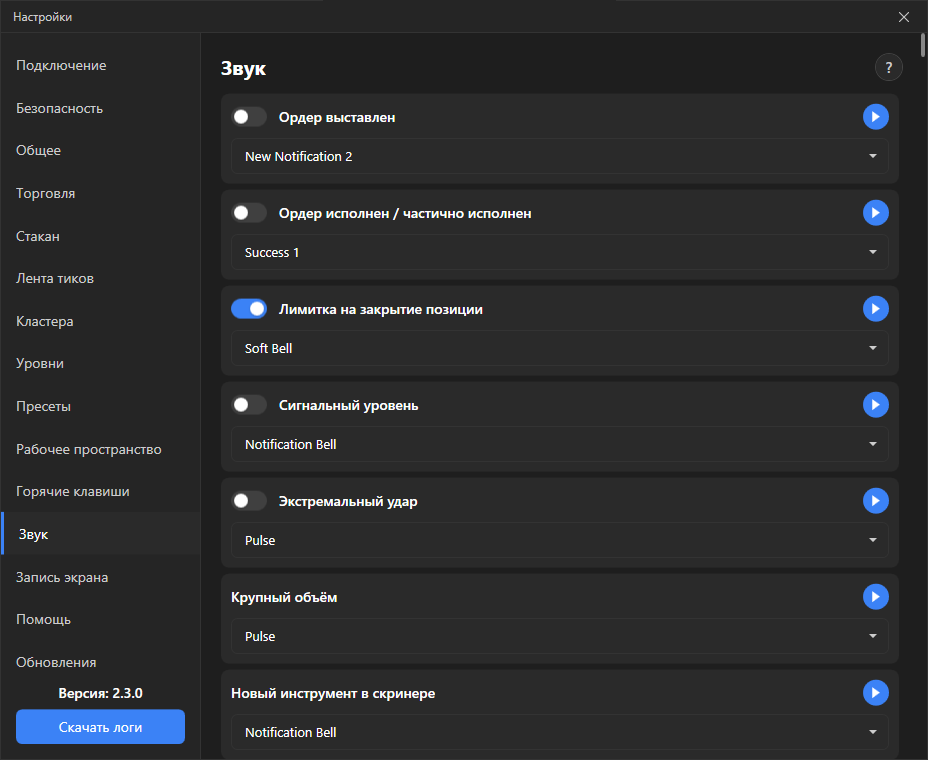This screenshot has height=760, width=928.
Task: Select the Звук section in sidebar
Action: 101,534
